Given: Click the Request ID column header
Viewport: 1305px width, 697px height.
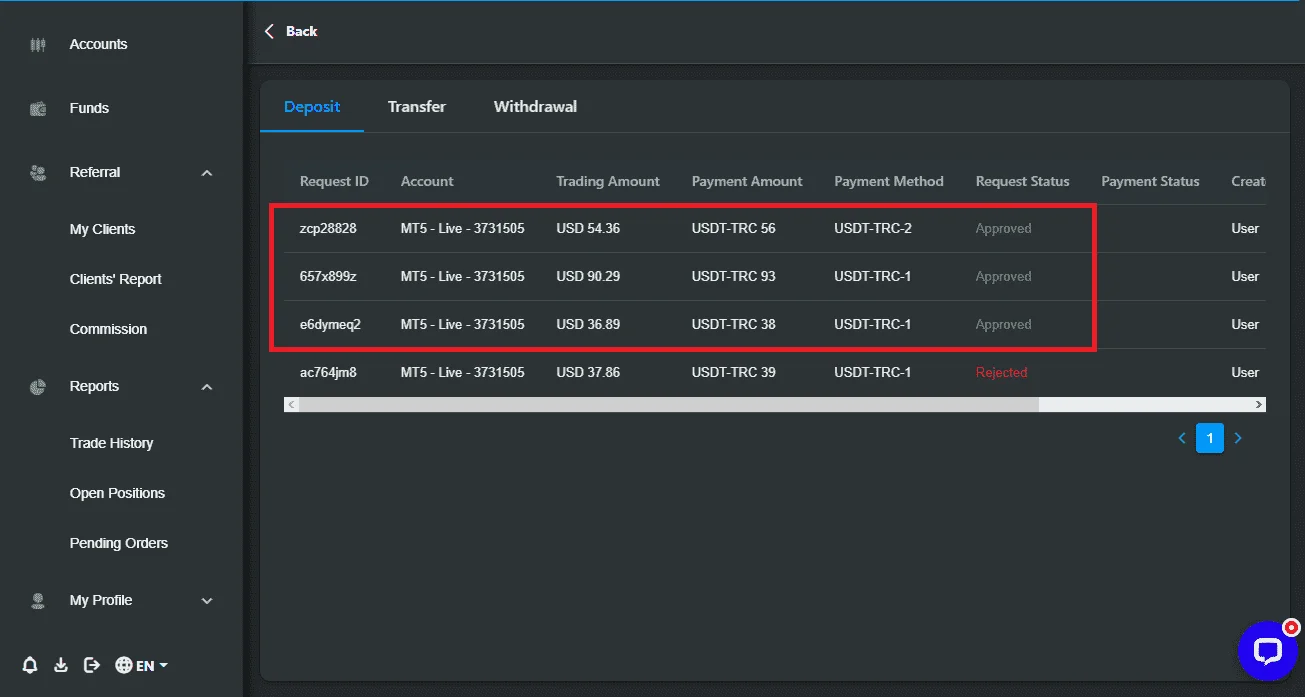Looking at the screenshot, I should coord(334,182).
